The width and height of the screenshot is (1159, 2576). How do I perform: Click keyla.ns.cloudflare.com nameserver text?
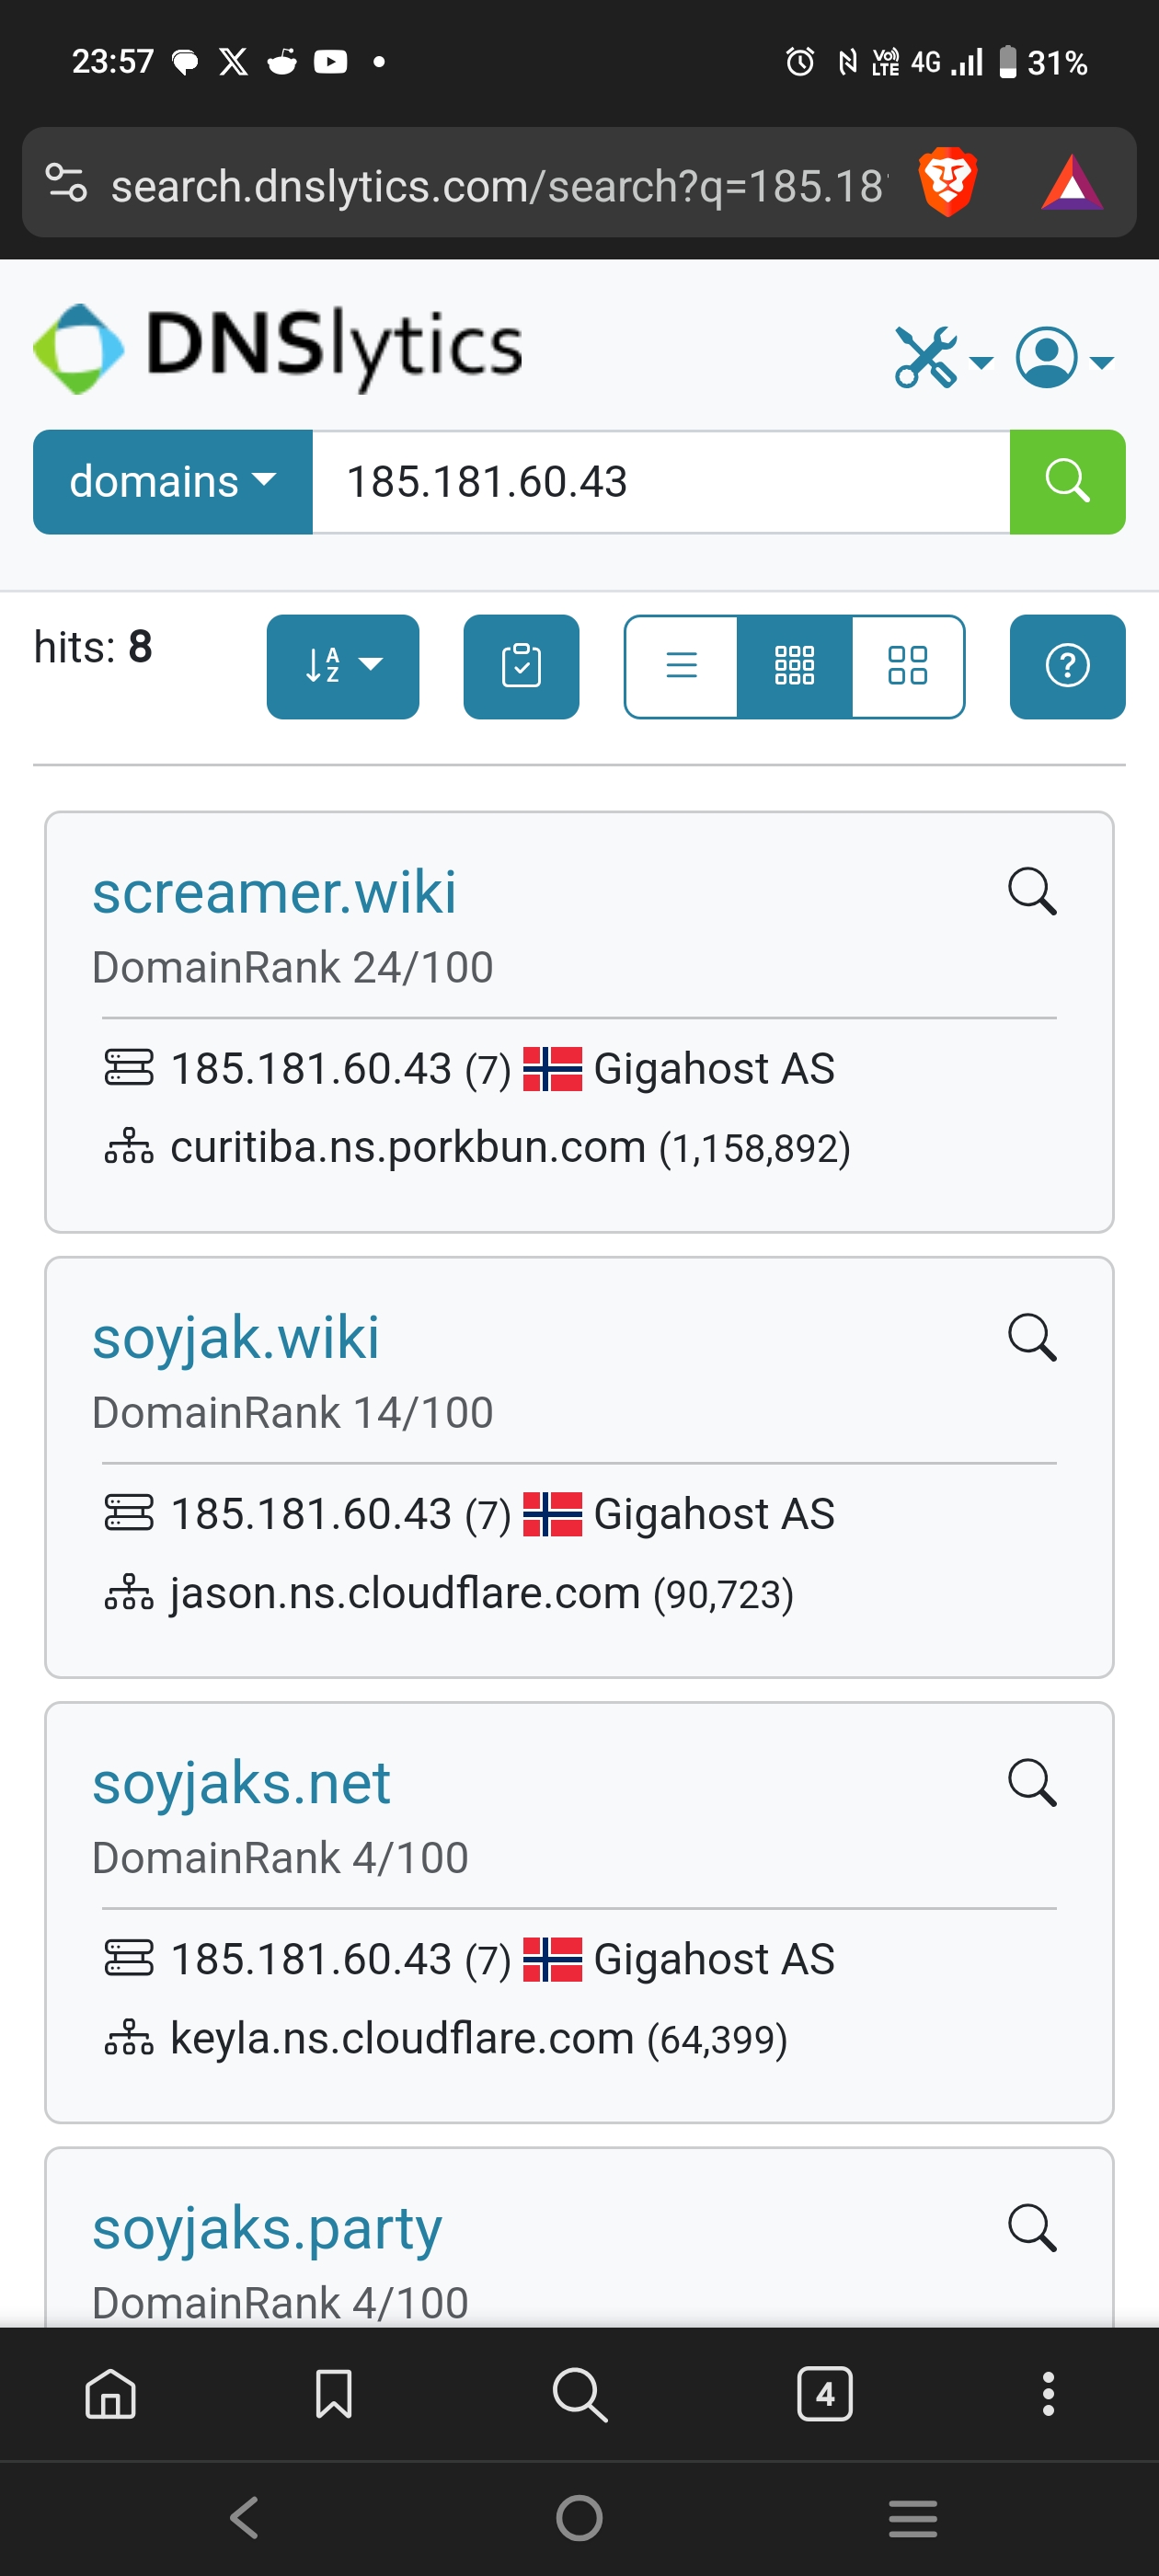[402, 2038]
